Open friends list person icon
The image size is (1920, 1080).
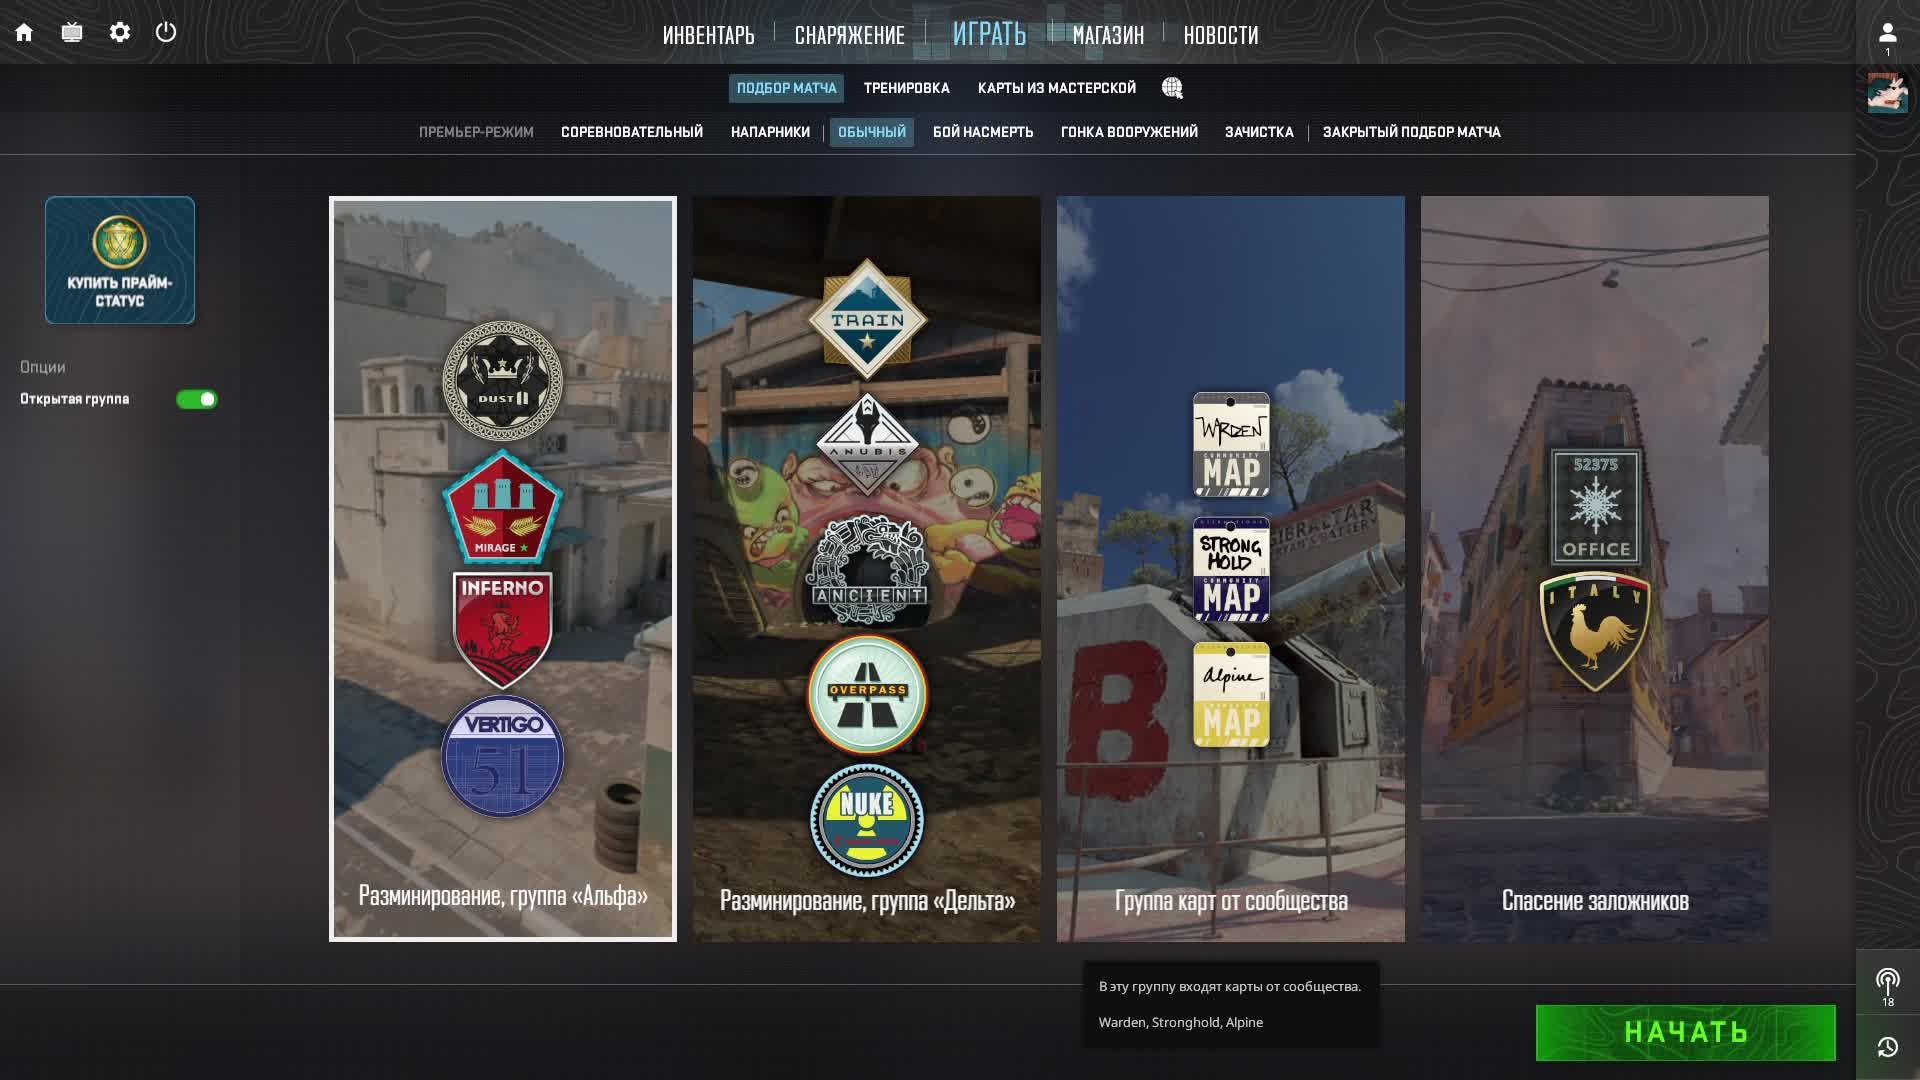coord(1887,34)
